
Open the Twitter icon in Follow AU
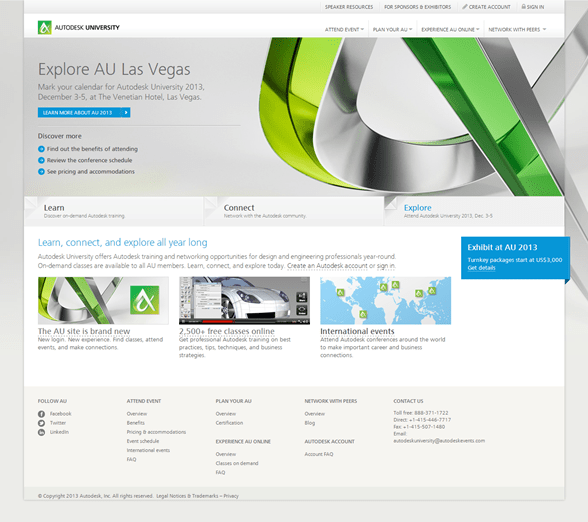[x=41, y=423]
